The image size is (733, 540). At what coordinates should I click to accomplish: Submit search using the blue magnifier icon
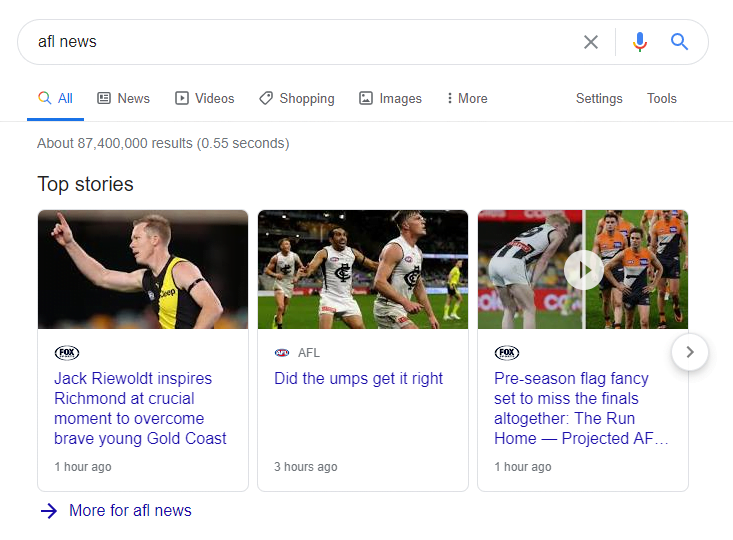679,42
